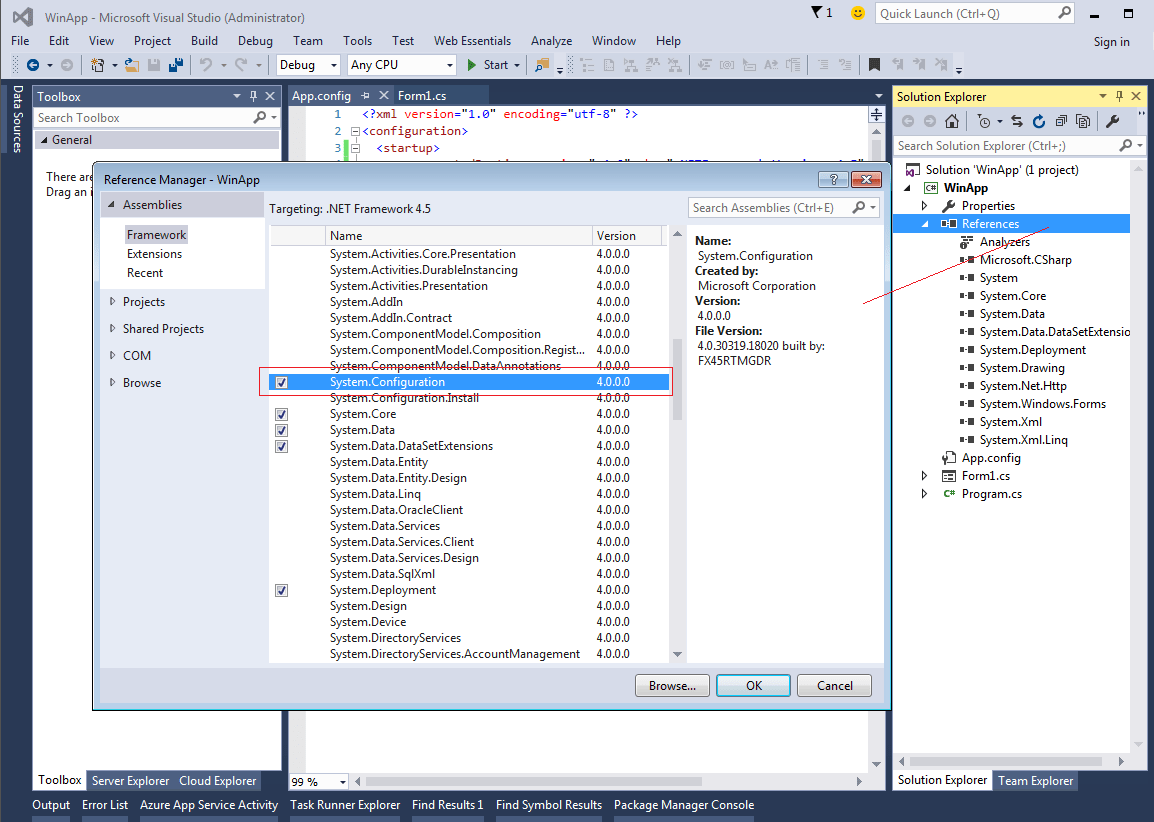Open the Debug menu
Image resolution: width=1154 pixels, height=822 pixels.
(x=255, y=41)
